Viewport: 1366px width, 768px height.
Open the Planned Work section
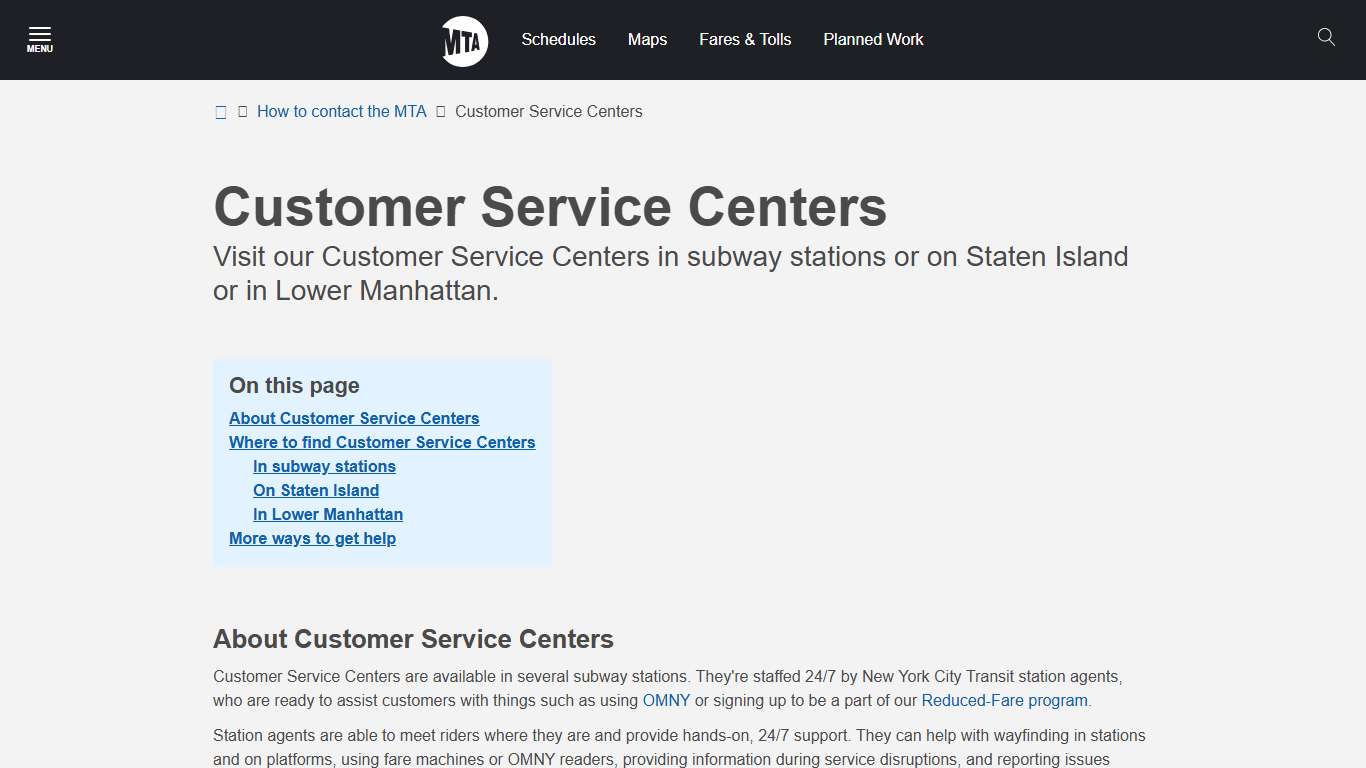point(872,39)
